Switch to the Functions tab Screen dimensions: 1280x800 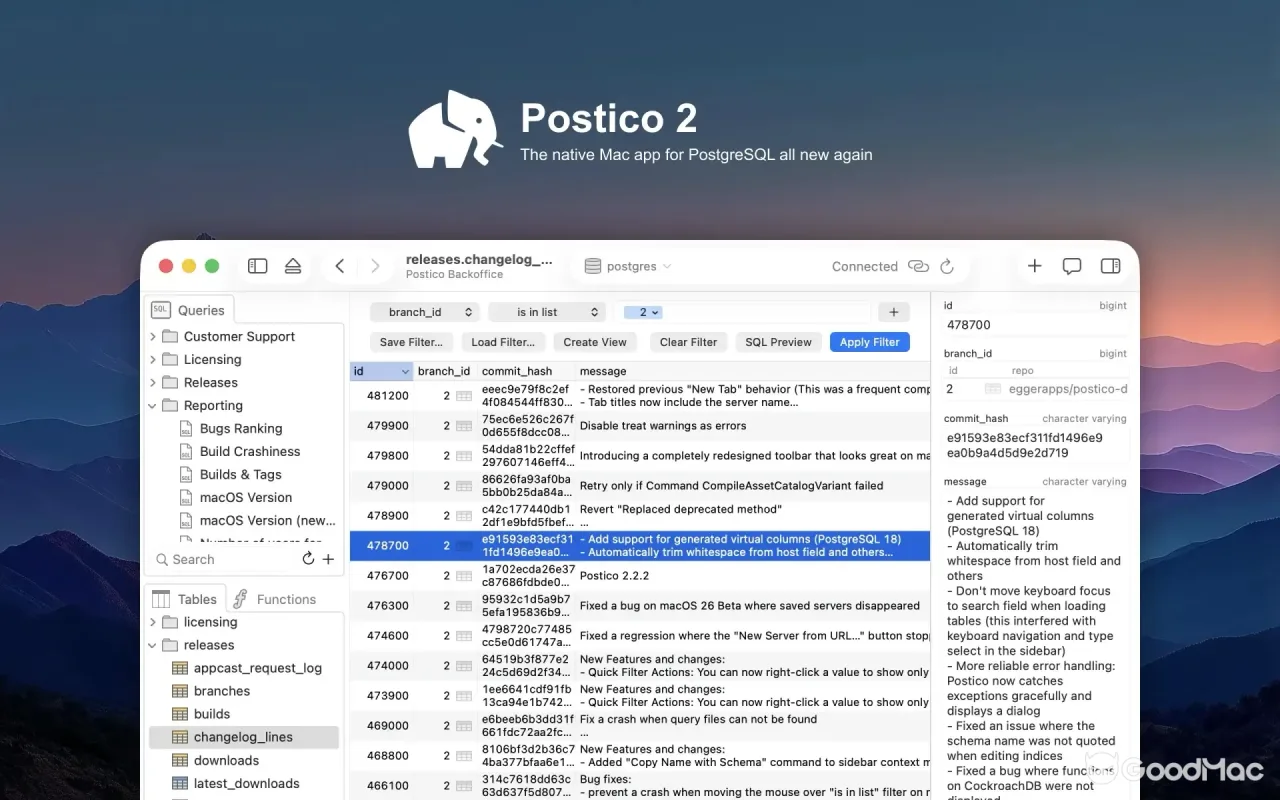[x=274, y=599]
